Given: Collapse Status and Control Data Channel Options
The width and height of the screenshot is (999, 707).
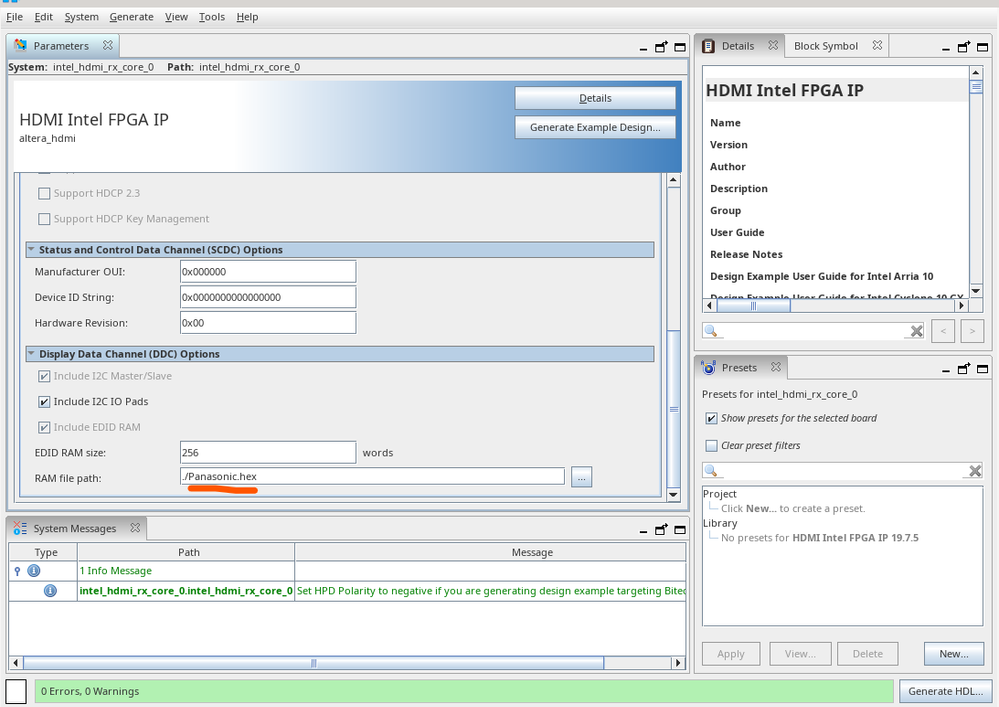Looking at the screenshot, I should [32, 250].
